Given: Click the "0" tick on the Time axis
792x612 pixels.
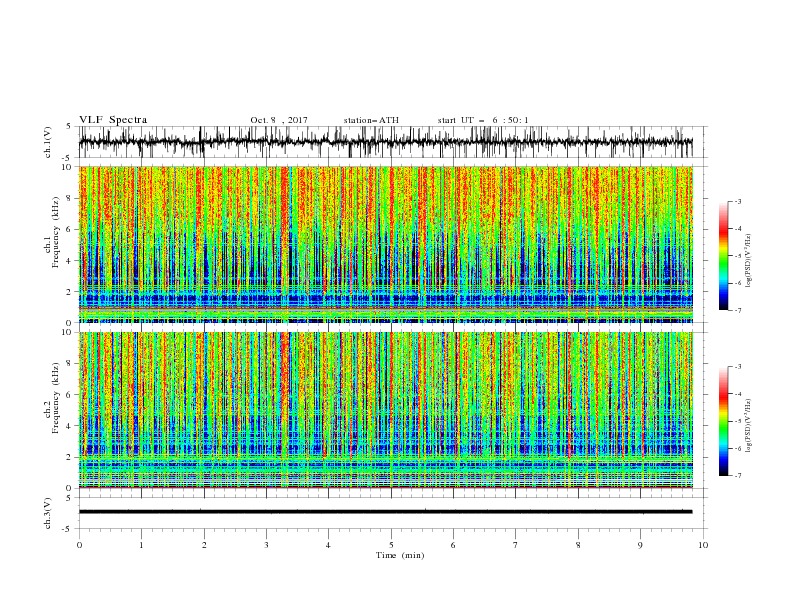Looking at the screenshot, I should click(x=79, y=545).
